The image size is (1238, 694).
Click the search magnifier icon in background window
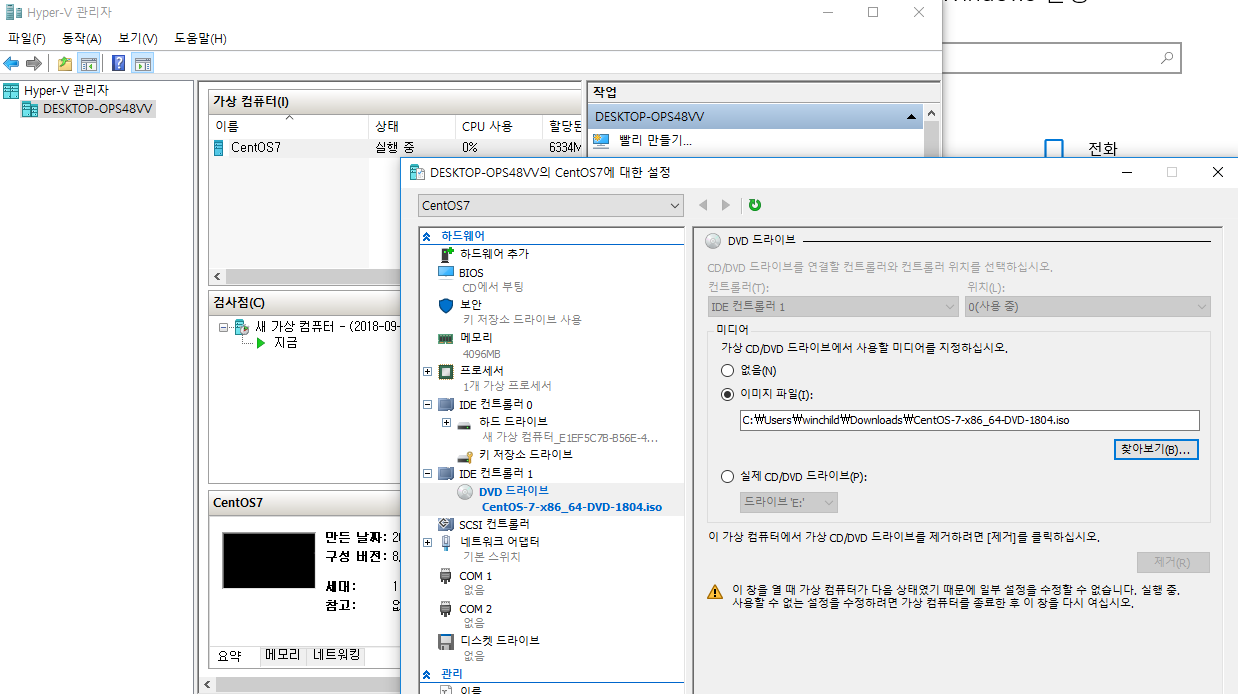point(1167,58)
